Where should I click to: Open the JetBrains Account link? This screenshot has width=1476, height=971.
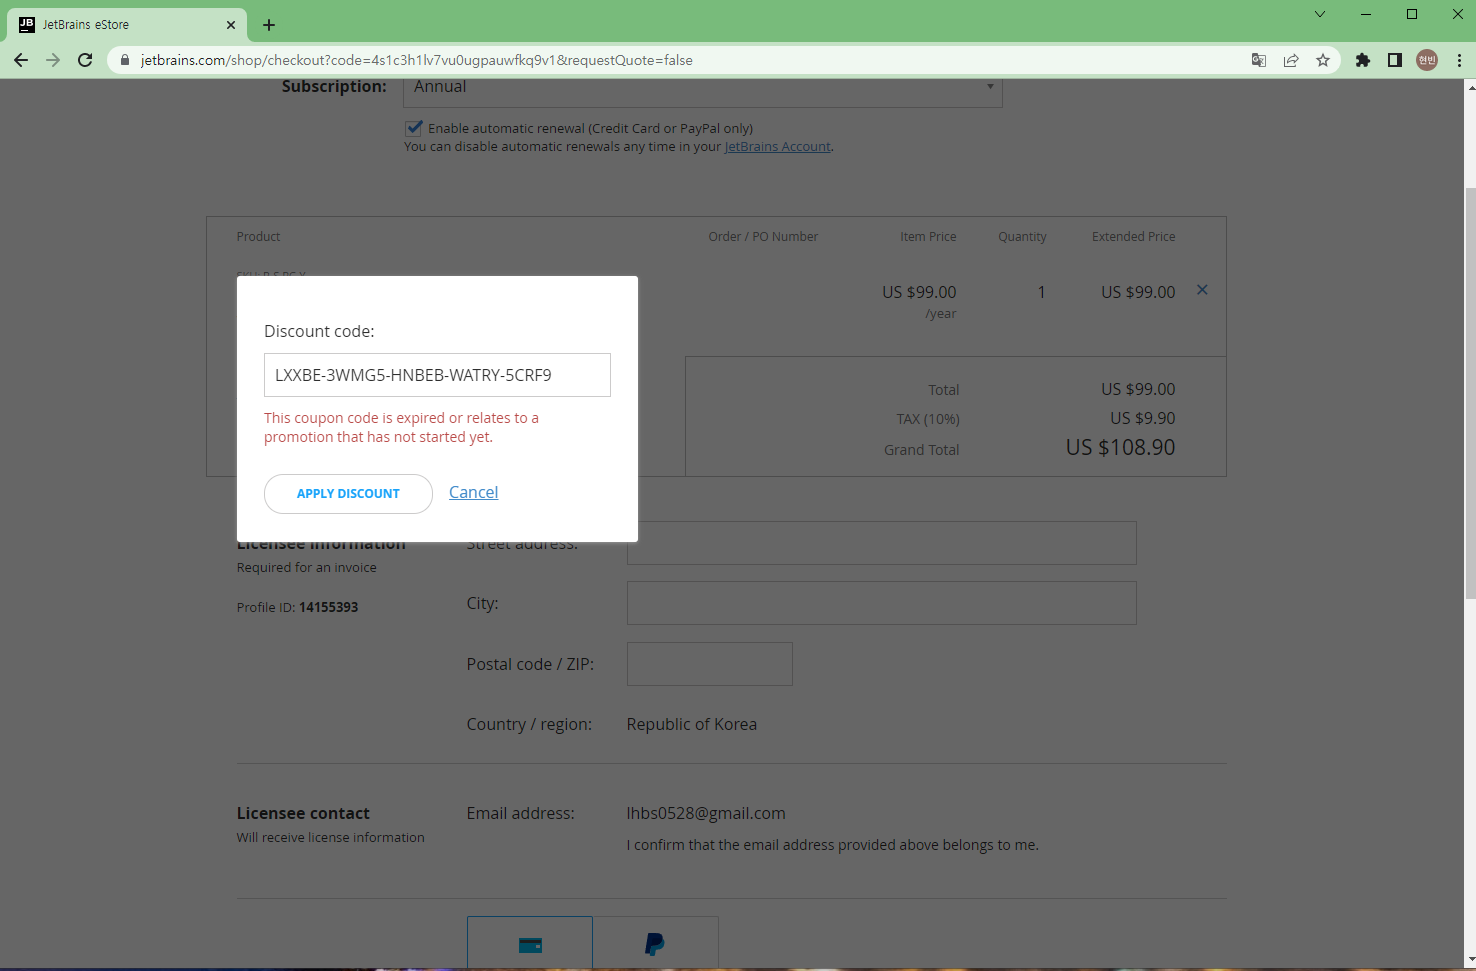click(778, 147)
